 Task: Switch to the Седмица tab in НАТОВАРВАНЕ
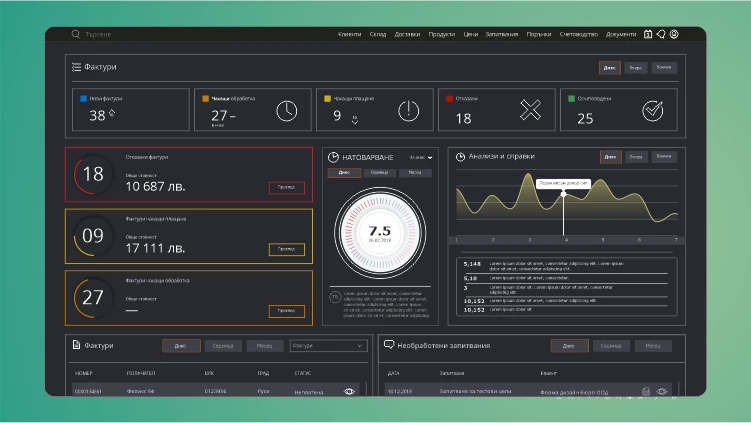pyautogui.click(x=379, y=172)
